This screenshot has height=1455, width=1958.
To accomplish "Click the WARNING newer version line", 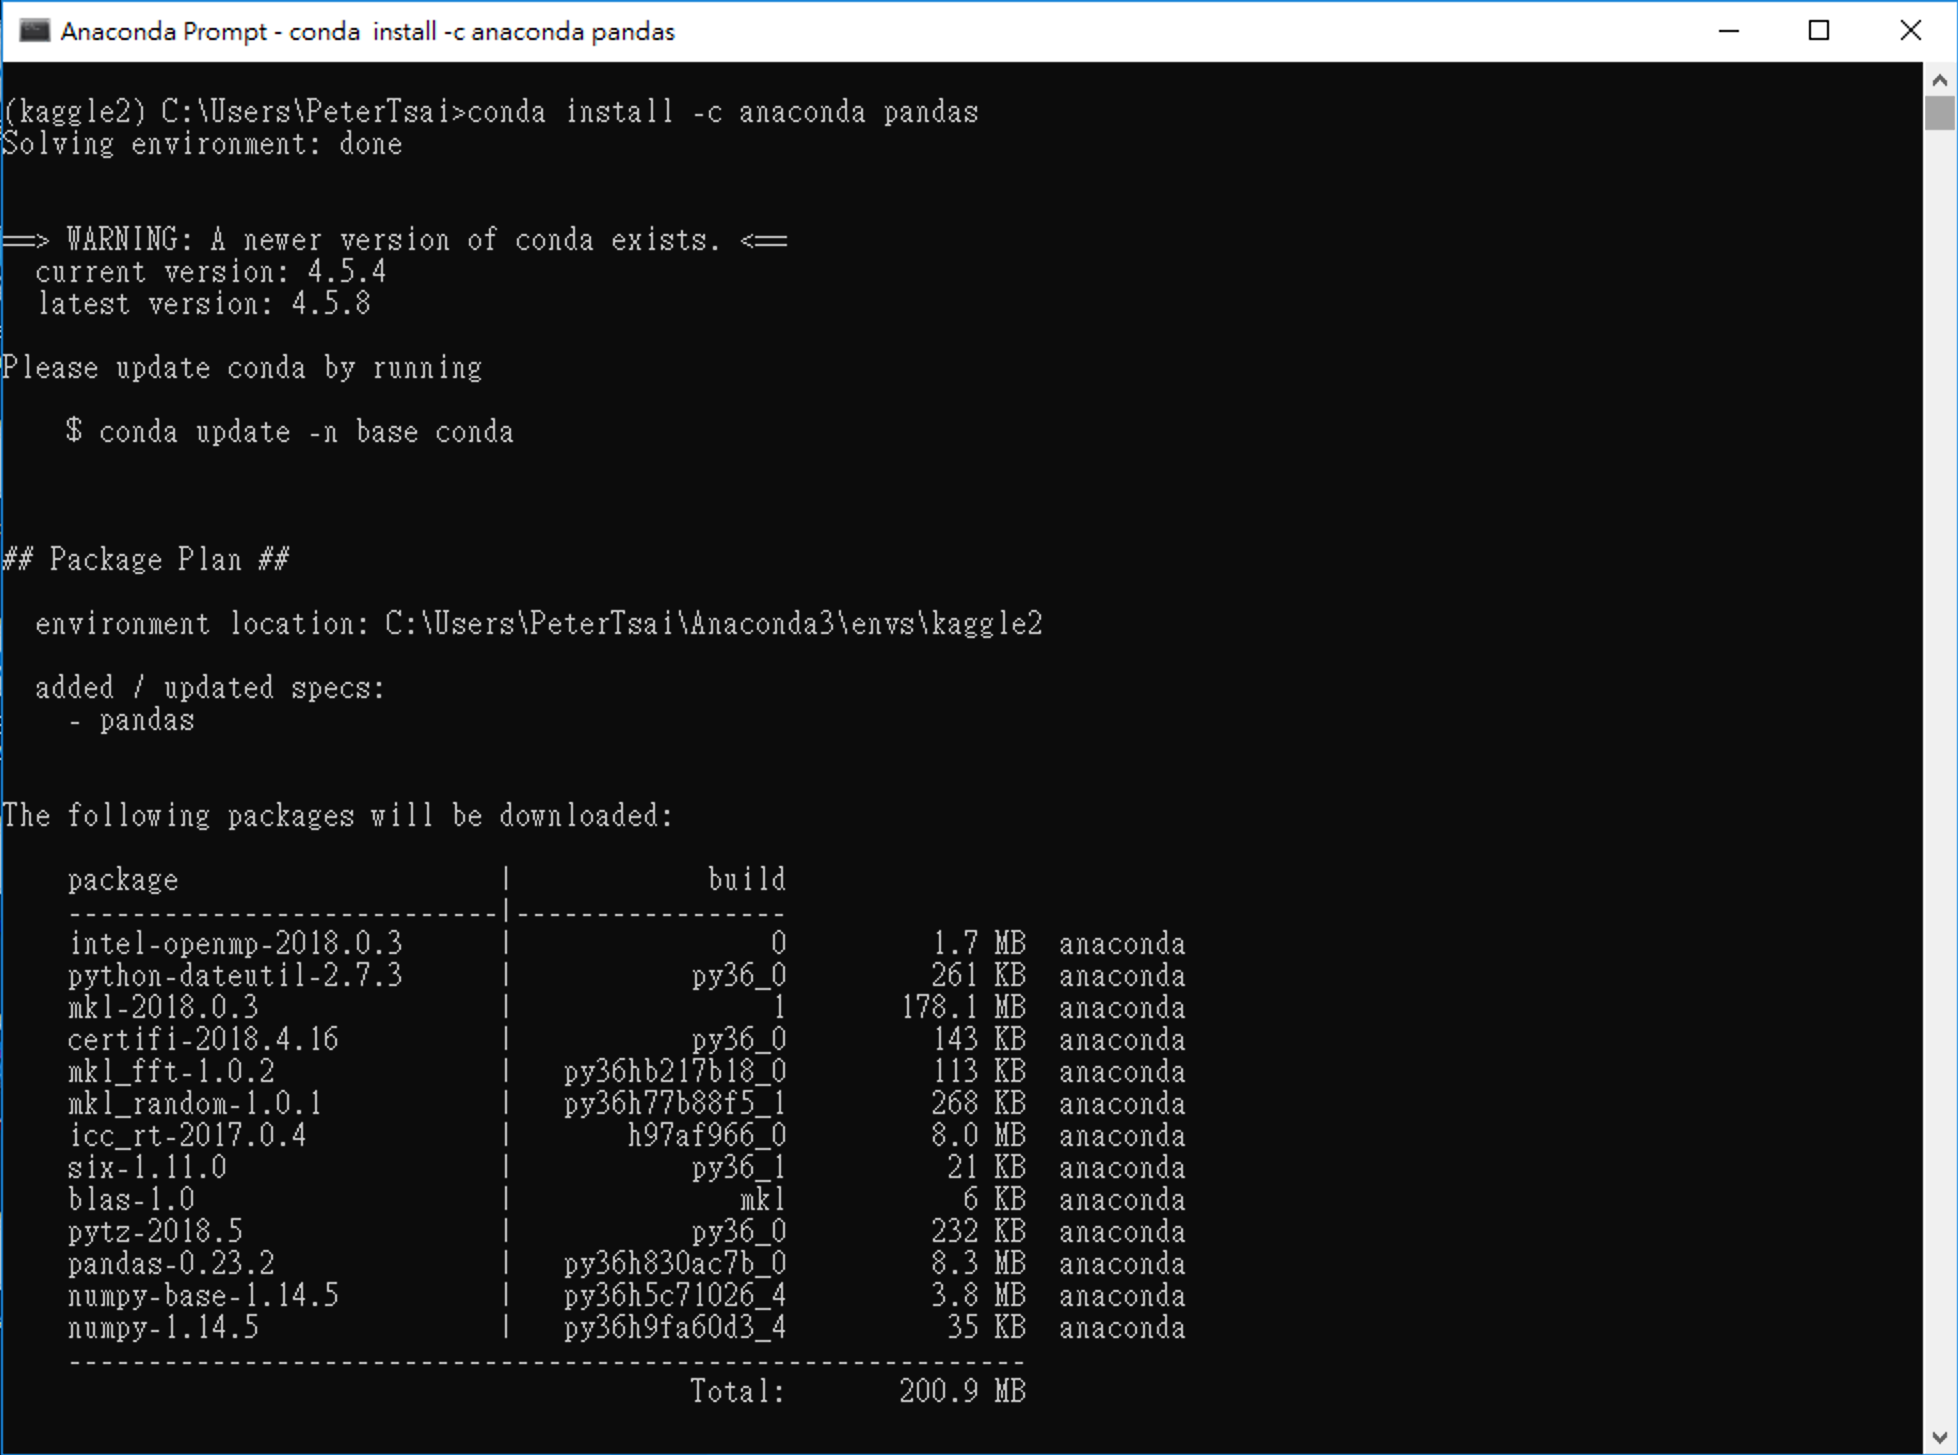I will pyautogui.click(x=395, y=240).
